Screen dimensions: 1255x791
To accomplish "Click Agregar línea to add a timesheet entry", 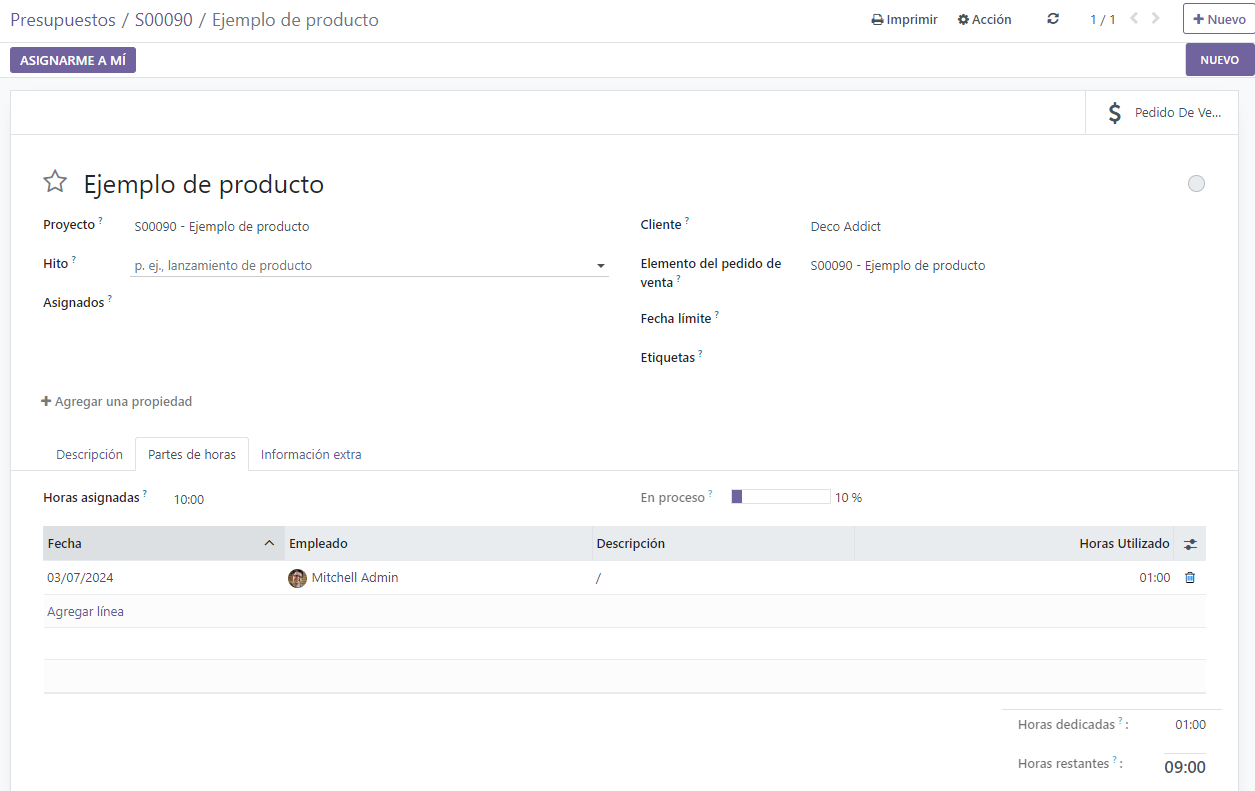I will 85,611.
